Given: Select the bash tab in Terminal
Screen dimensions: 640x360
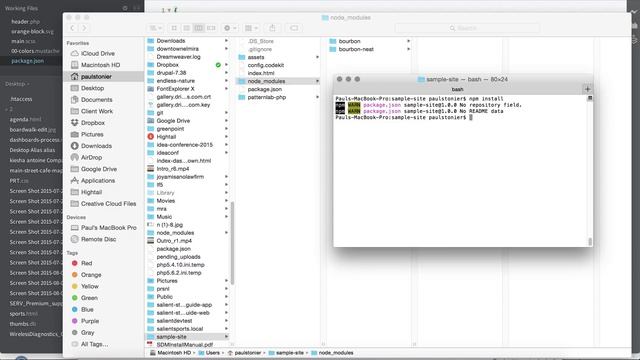Looking at the screenshot, I should (458, 89).
